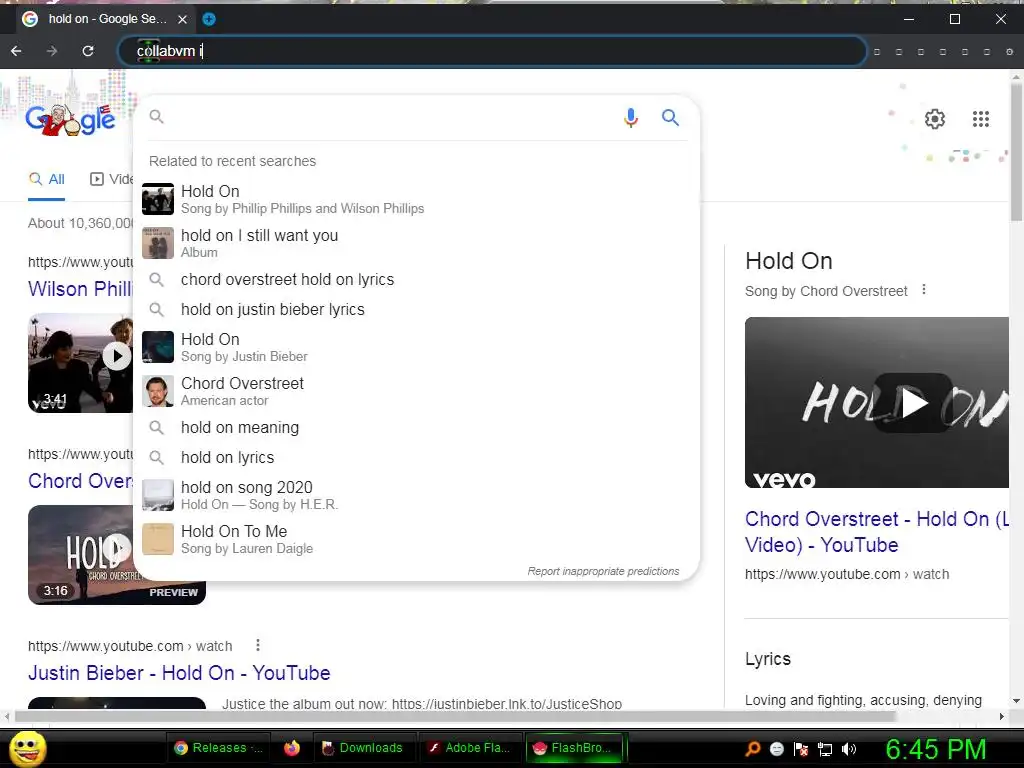The width and height of the screenshot is (1024, 768).
Task: Switch to the Downloads taskbar window
Action: [x=364, y=748]
